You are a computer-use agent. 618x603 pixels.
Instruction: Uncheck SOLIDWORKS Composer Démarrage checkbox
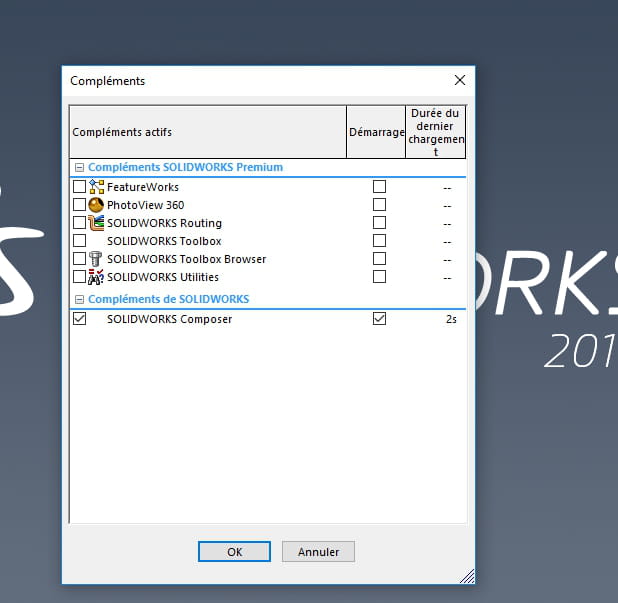380,318
